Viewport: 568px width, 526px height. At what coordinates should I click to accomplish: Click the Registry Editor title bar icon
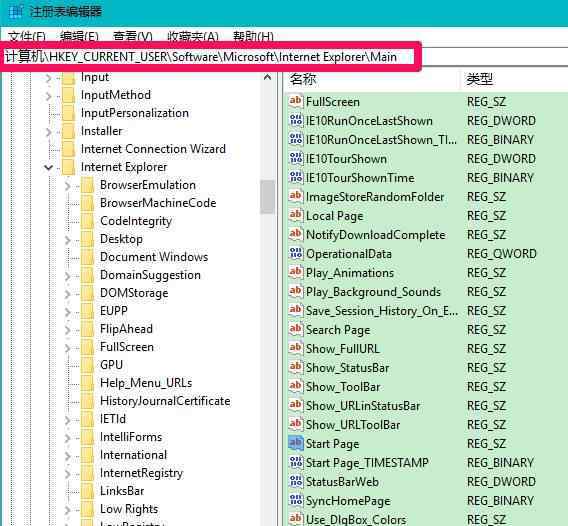pyautogui.click(x=15, y=12)
